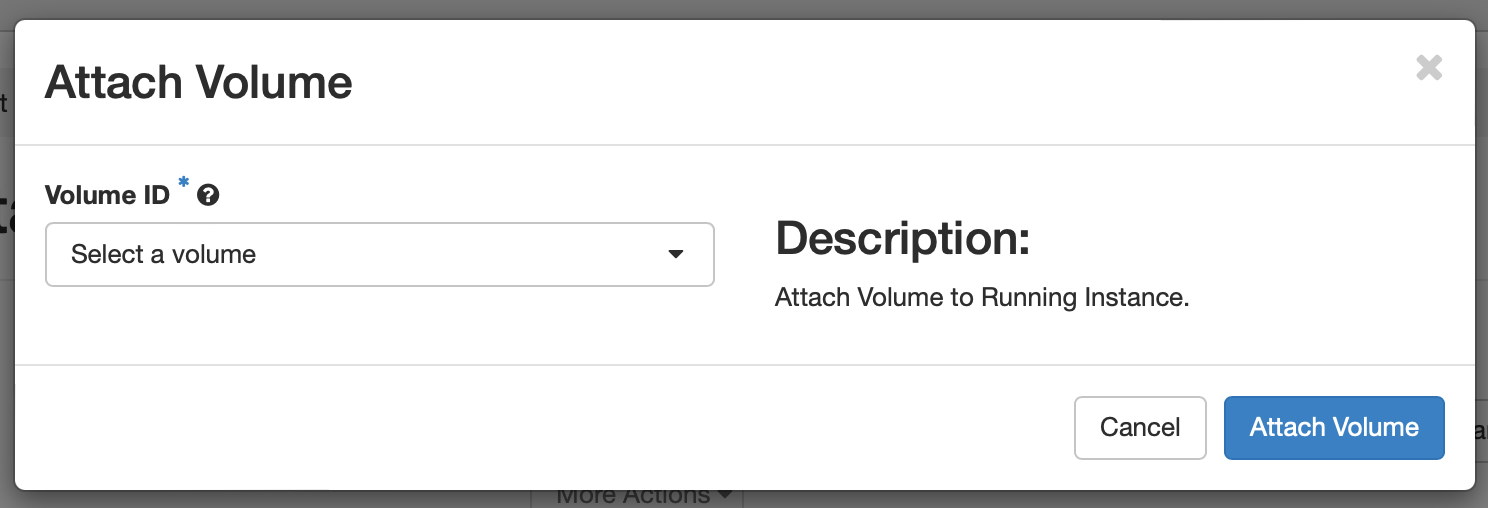1488x508 pixels.
Task: Click the caret arrow in volume selector
Action: pos(676,255)
